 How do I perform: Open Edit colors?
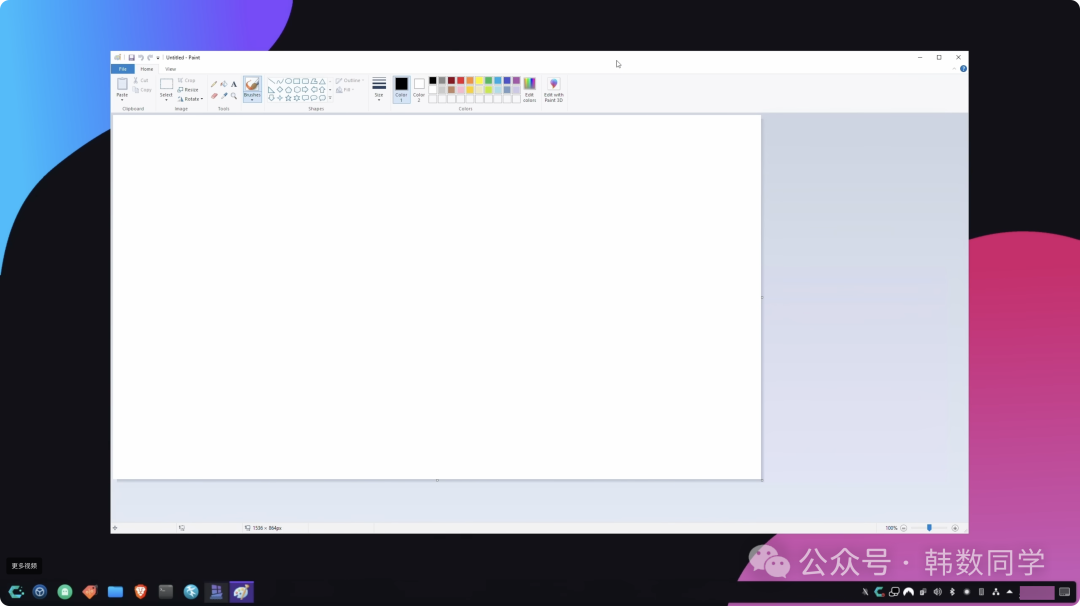(529, 90)
